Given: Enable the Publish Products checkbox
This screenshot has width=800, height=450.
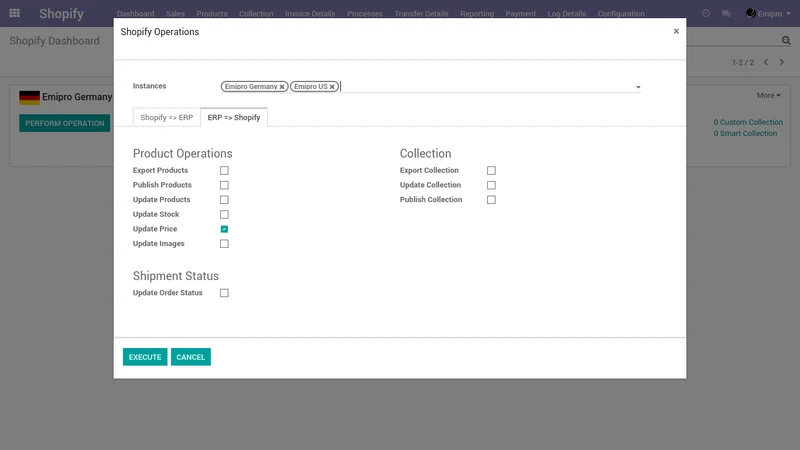Looking at the screenshot, I should coord(224,185).
